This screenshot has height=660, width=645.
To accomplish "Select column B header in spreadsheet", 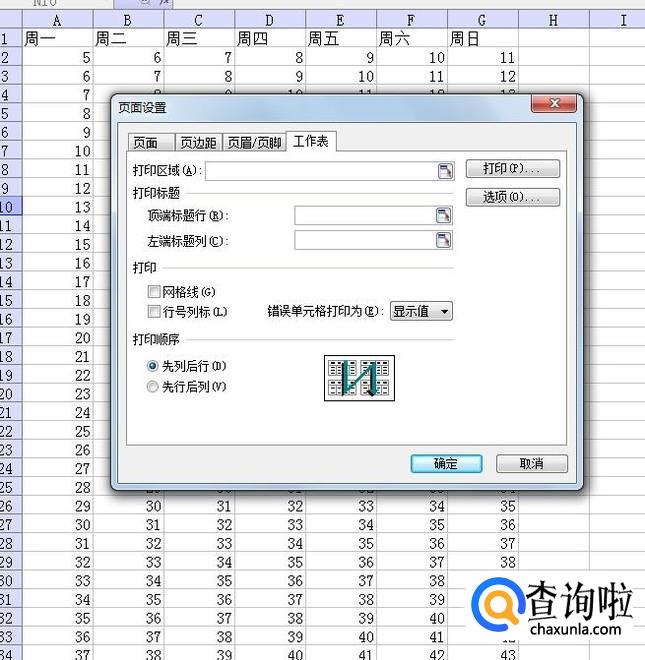I will click(128, 20).
